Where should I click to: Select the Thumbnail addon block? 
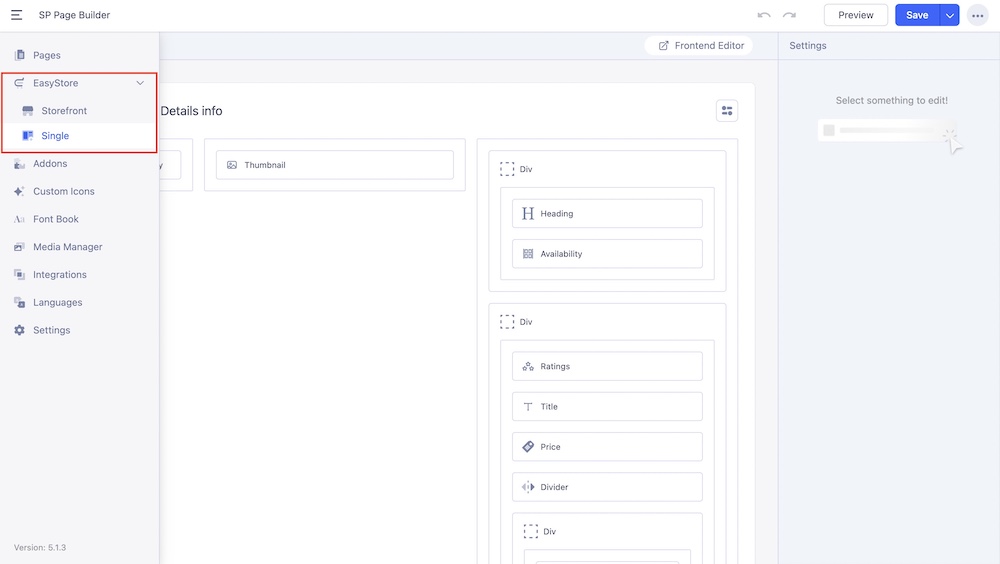coord(334,165)
